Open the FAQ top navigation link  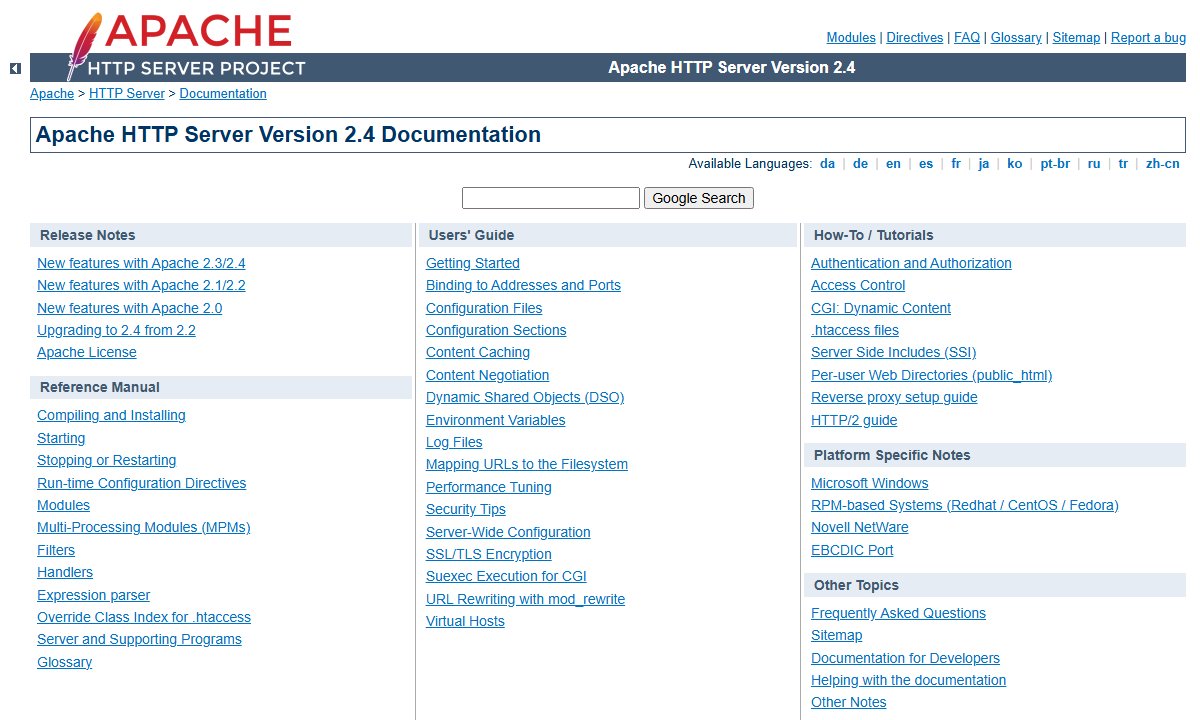tap(967, 37)
